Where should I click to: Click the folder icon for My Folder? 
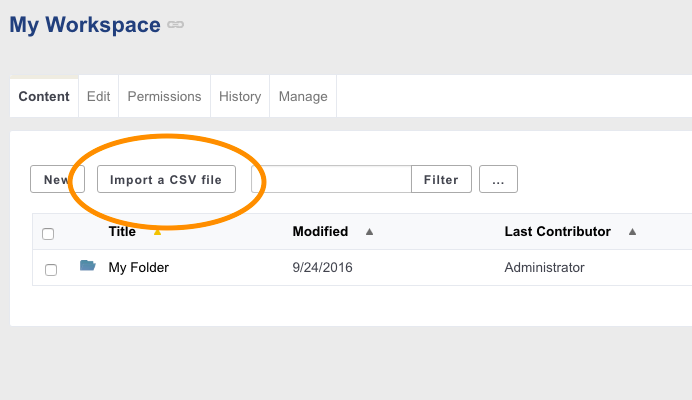point(88,265)
